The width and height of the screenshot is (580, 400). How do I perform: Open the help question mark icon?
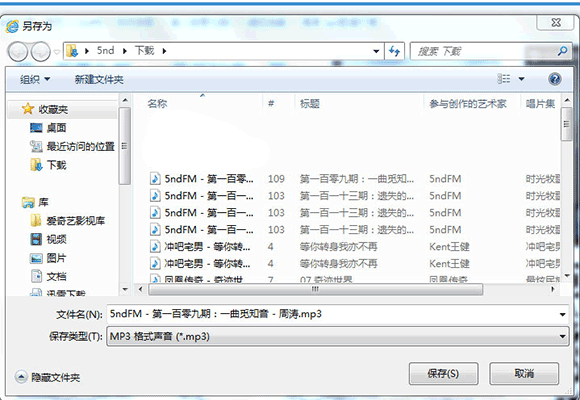point(554,79)
